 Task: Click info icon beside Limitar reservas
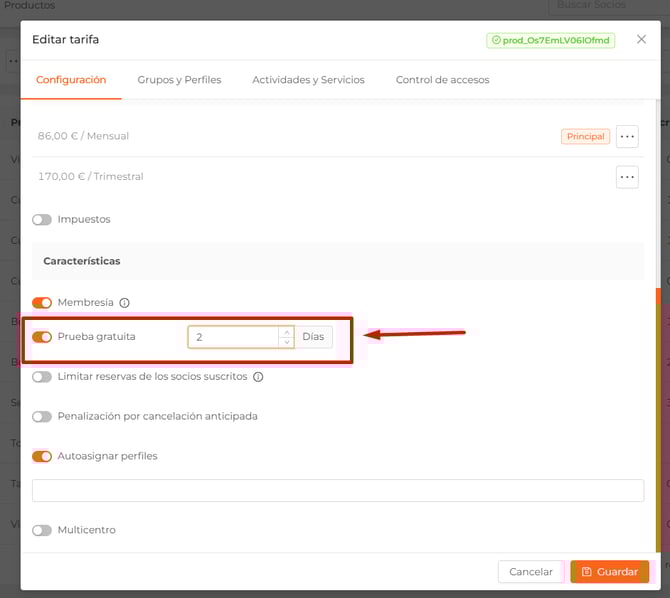tap(258, 377)
